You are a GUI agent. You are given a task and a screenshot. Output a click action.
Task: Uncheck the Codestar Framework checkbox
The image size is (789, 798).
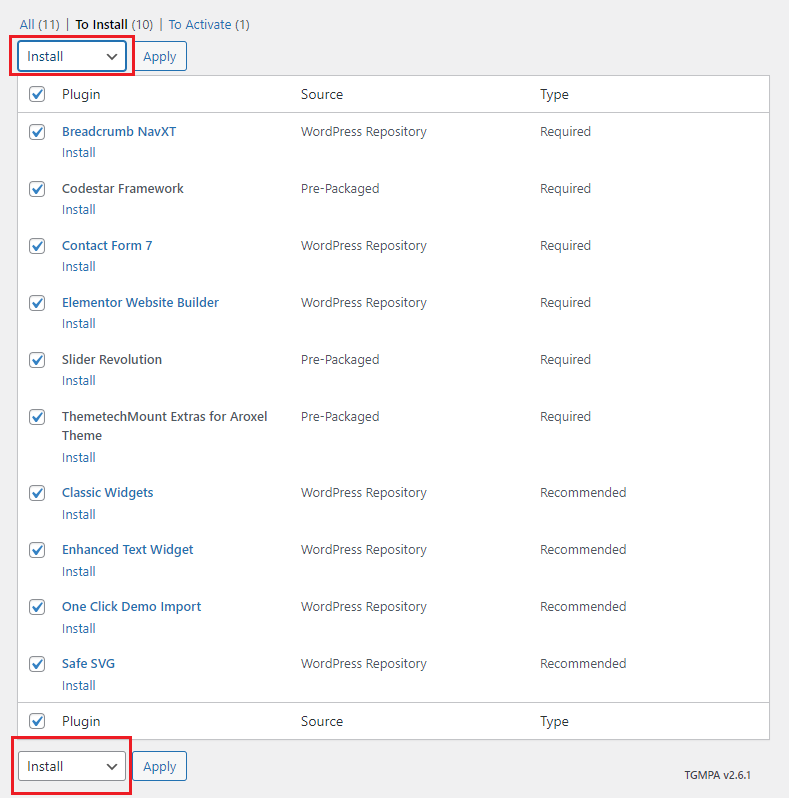coord(37,189)
